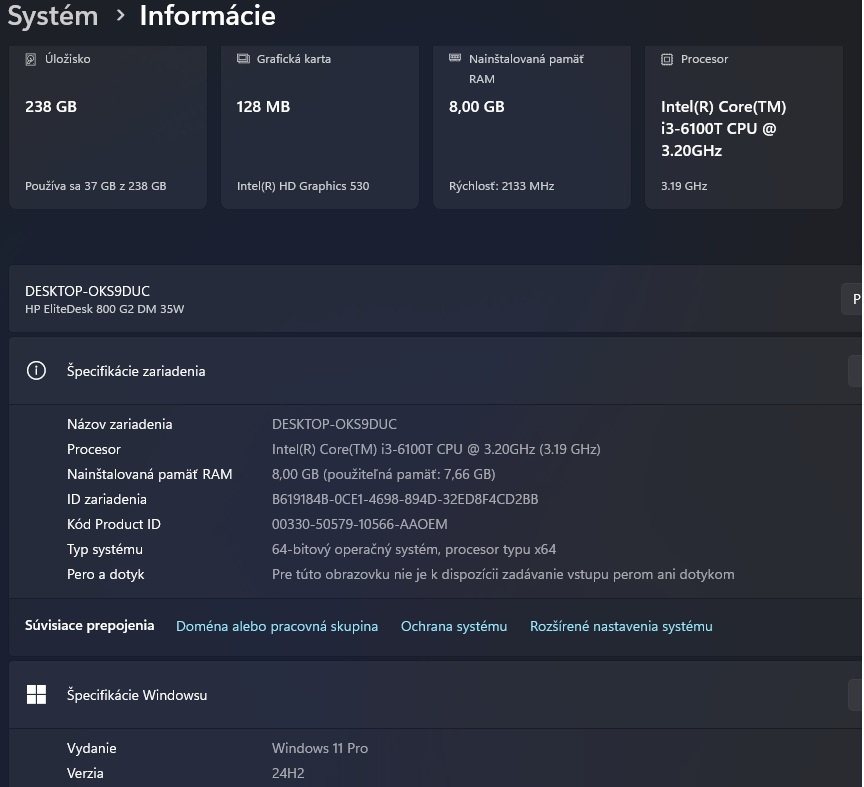Viewport: 864px width, 787px height.
Task: Click the RAM memory icon in the card
Action: point(455,59)
